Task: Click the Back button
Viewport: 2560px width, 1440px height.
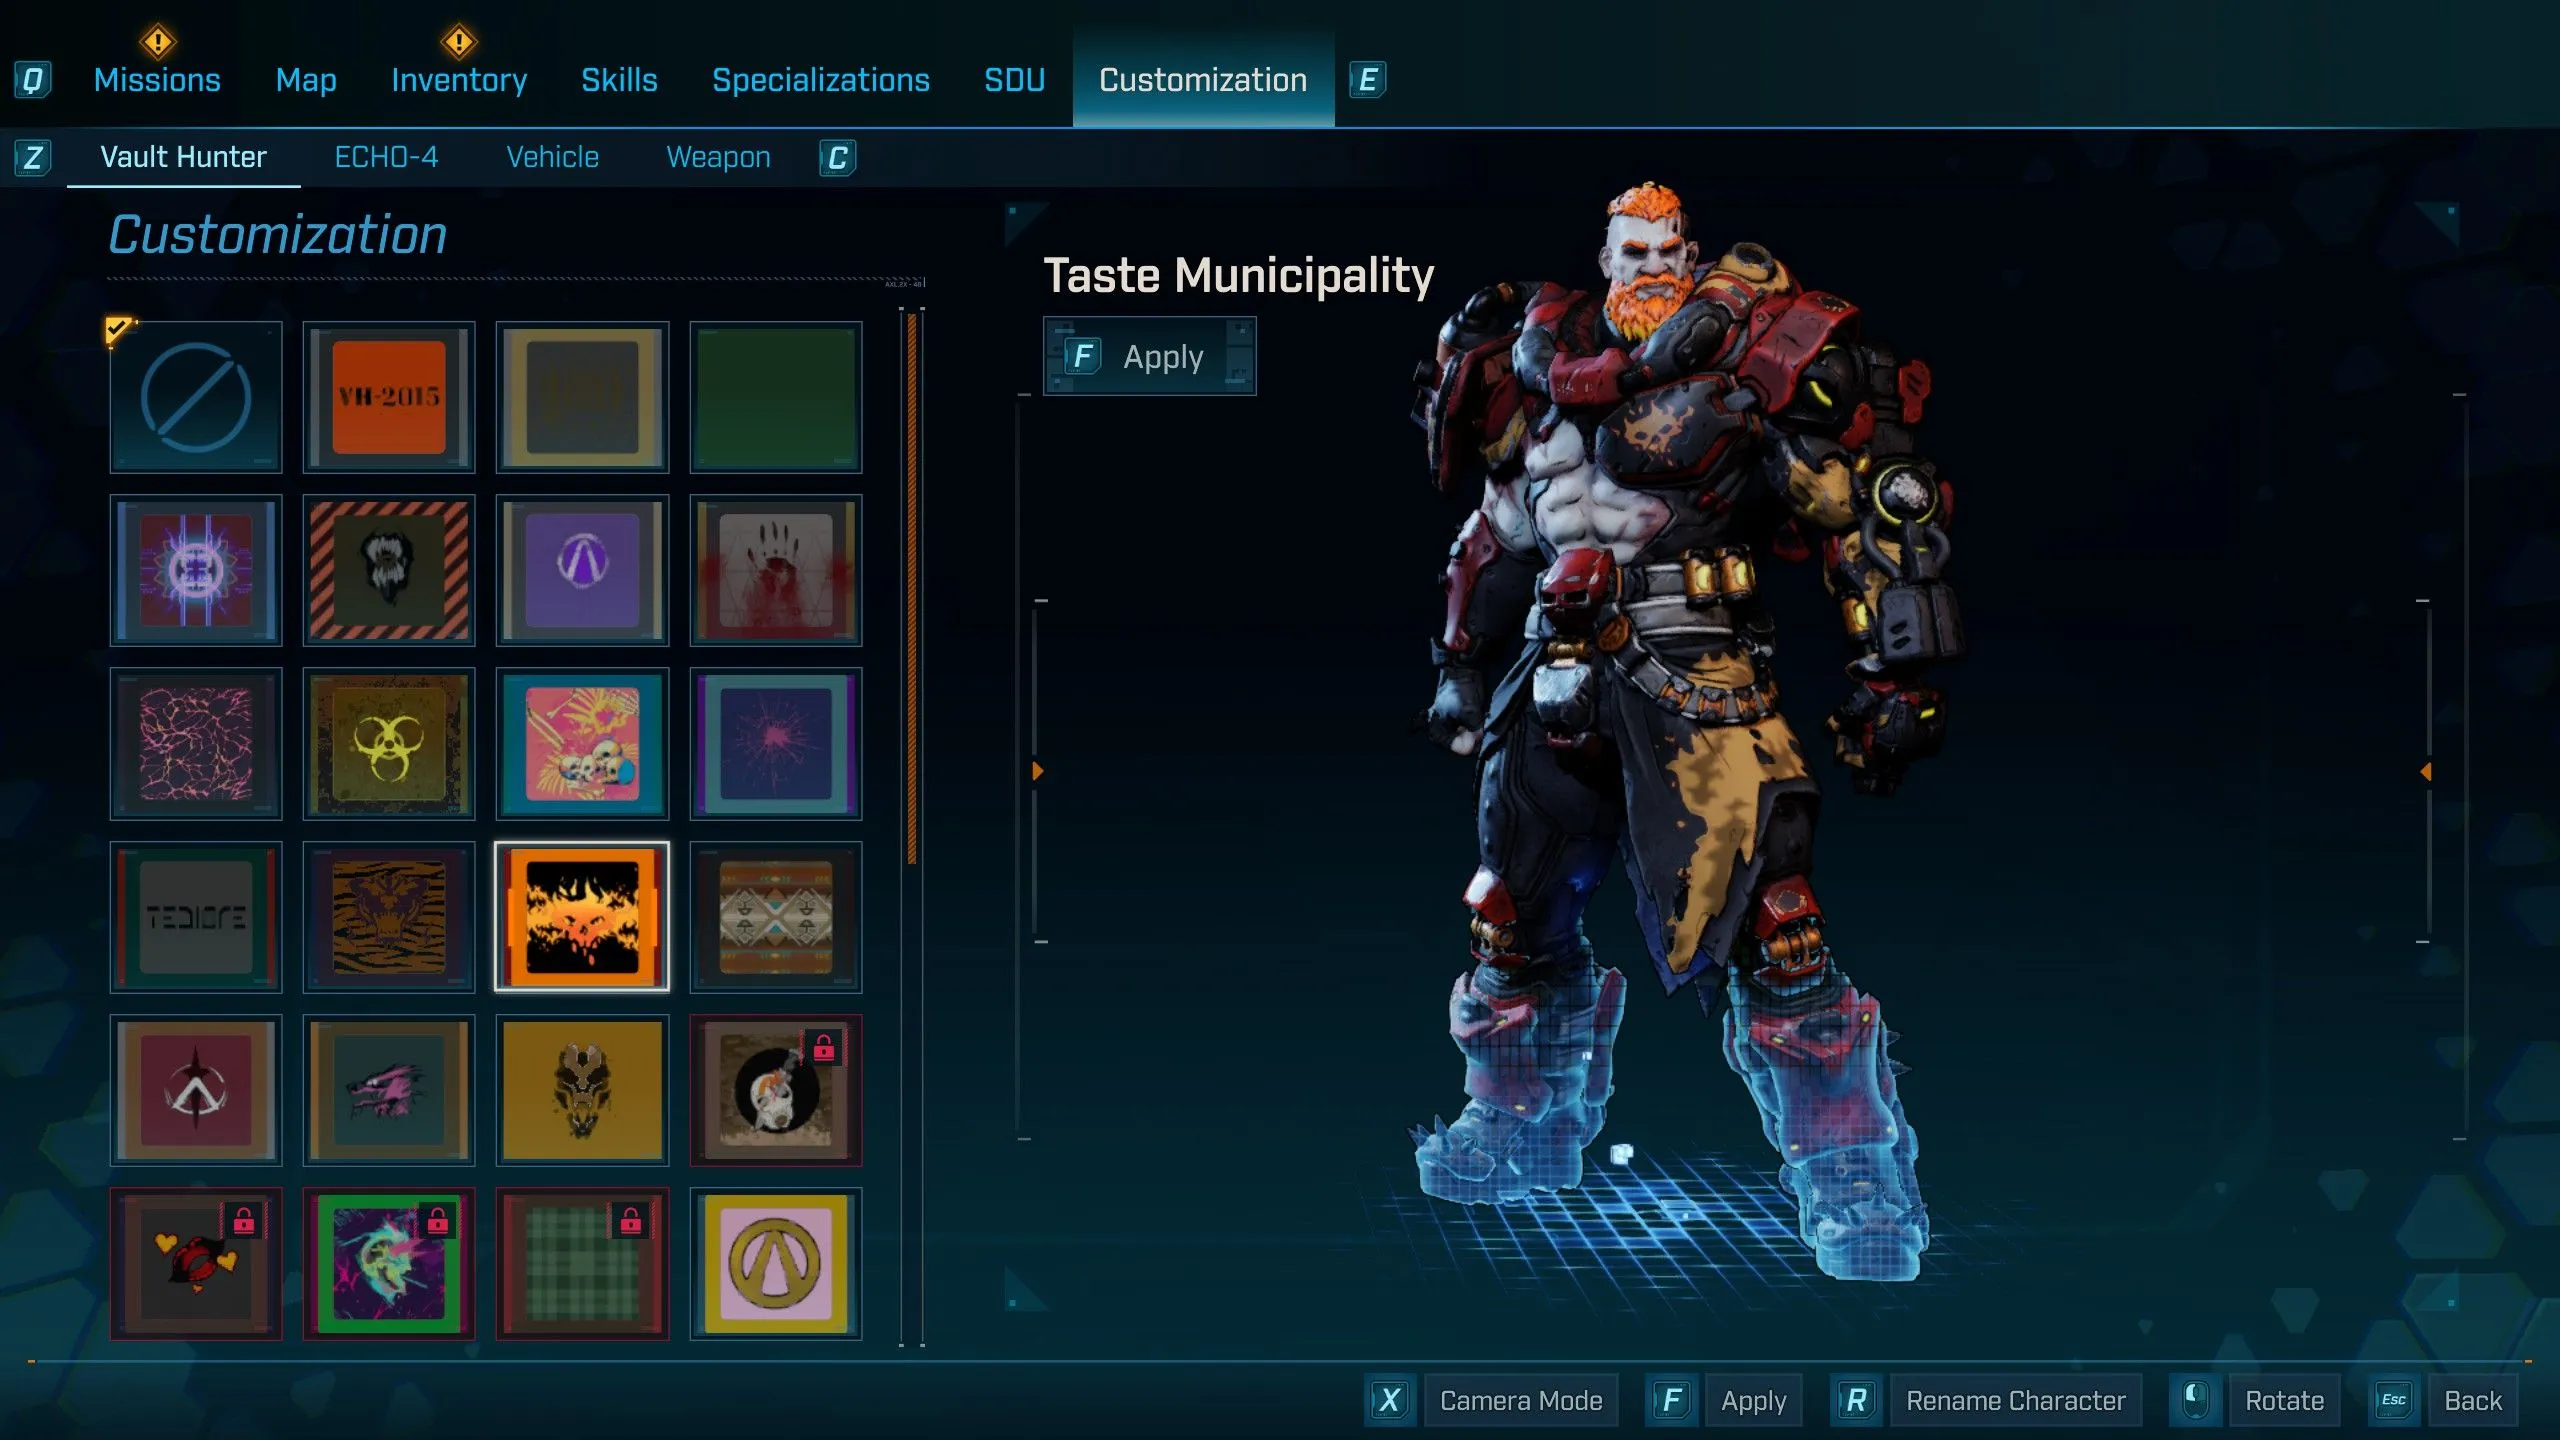Action: (x=2473, y=1400)
